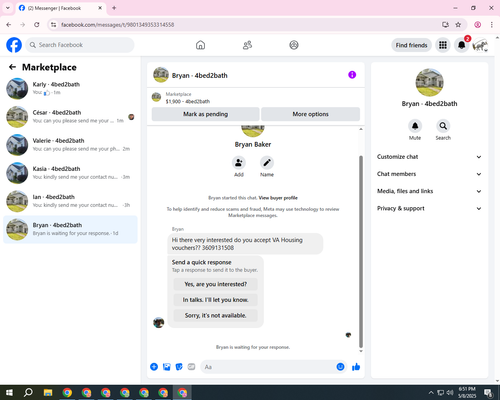The image size is (500, 400).
Task: Open the account profile picture menu
Action: pos(480,45)
